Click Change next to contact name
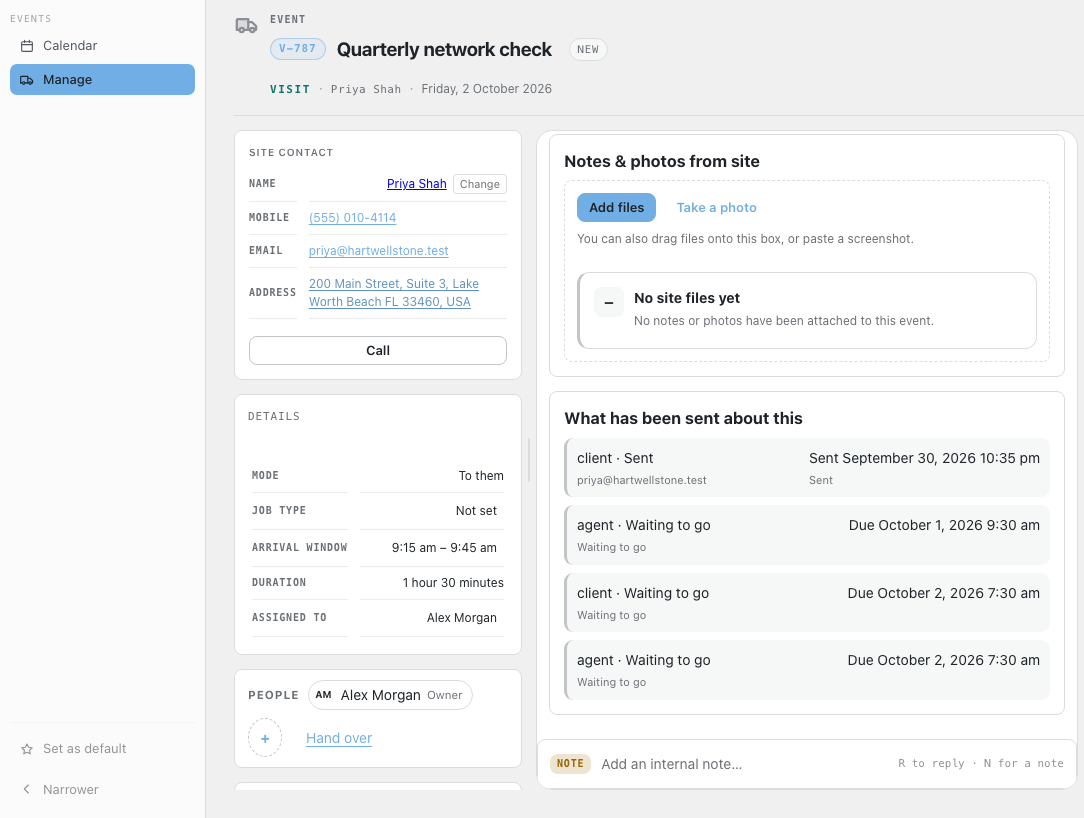Image resolution: width=1084 pixels, height=818 pixels. tap(480, 184)
